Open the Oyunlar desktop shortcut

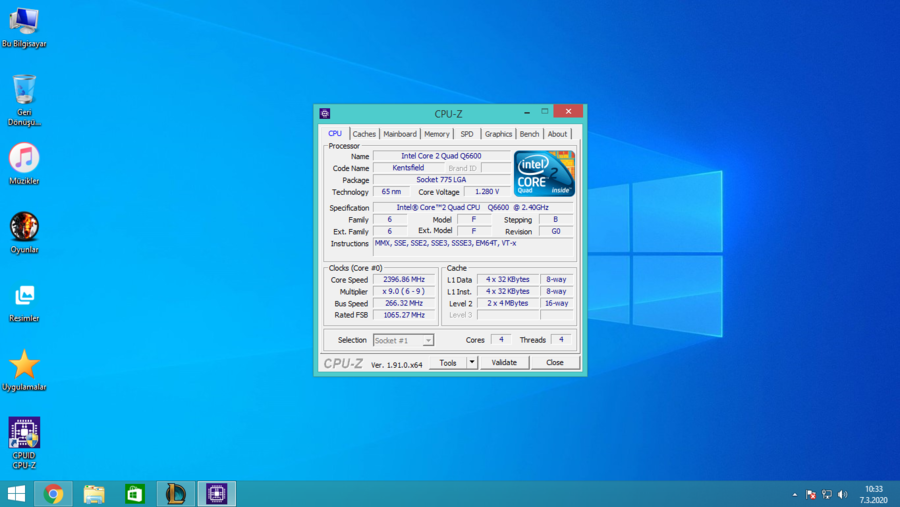pyautogui.click(x=24, y=233)
